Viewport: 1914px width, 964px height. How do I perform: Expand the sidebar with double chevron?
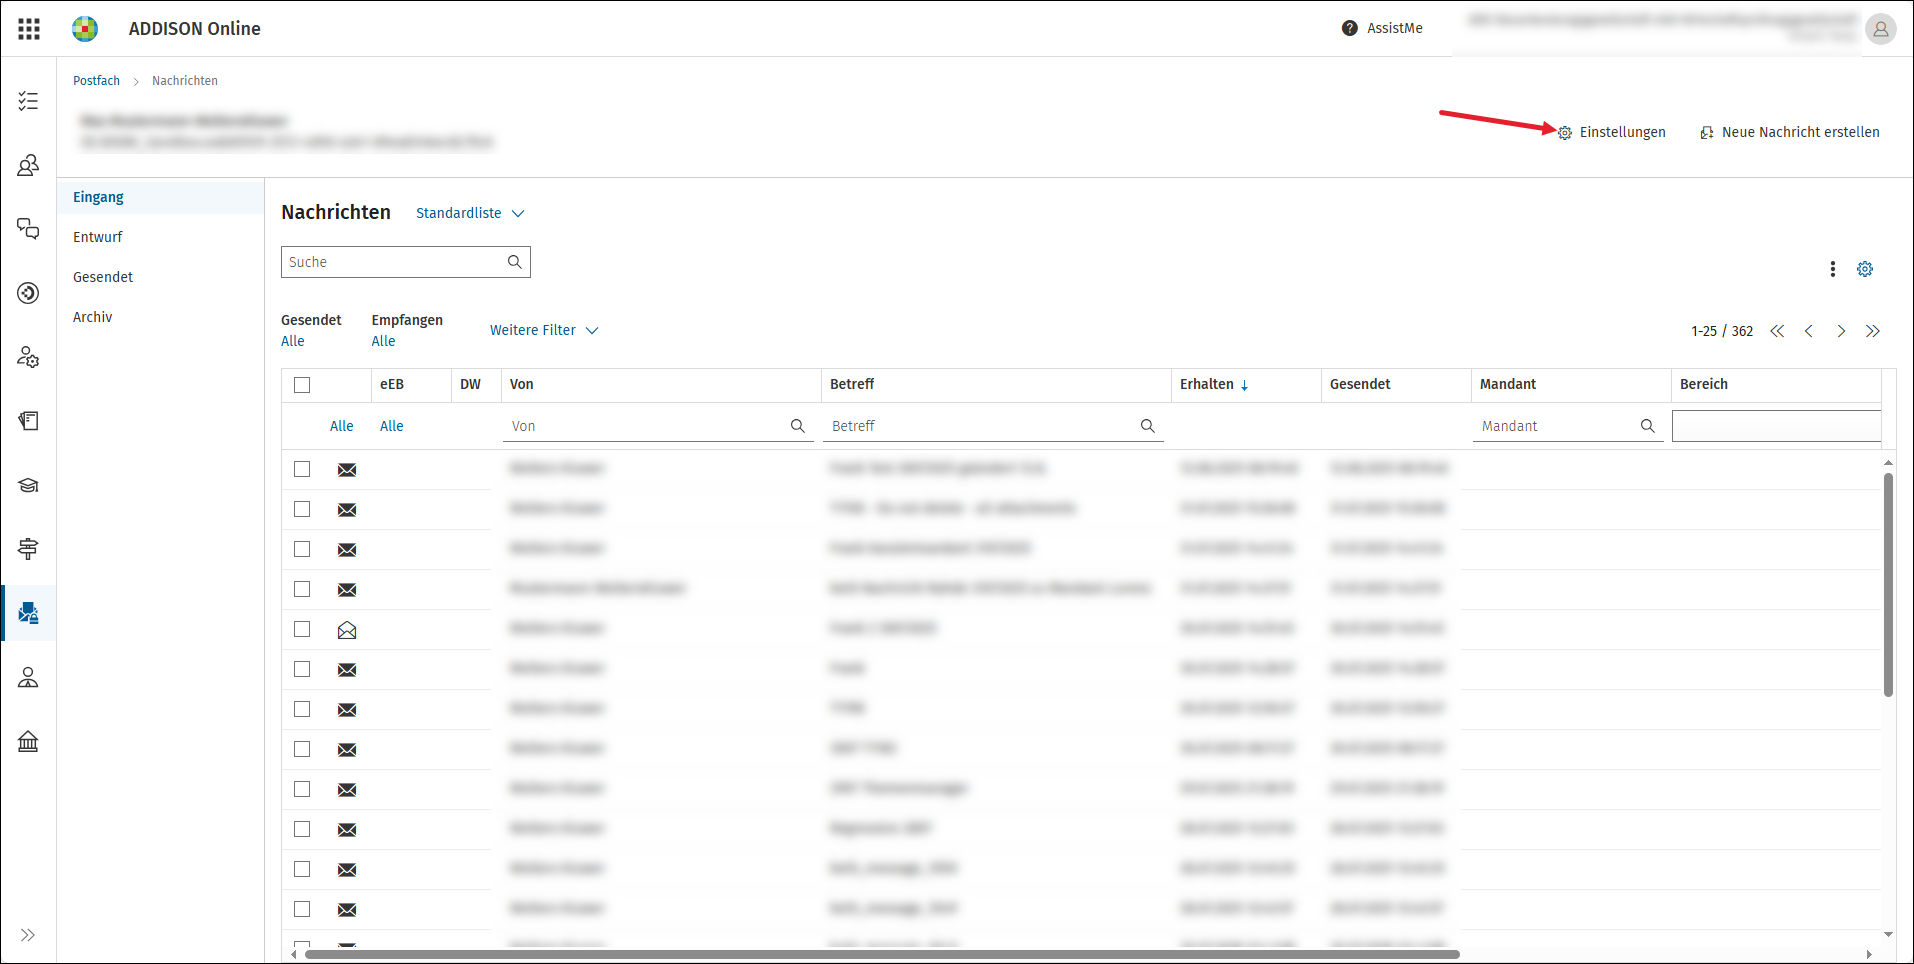point(28,935)
